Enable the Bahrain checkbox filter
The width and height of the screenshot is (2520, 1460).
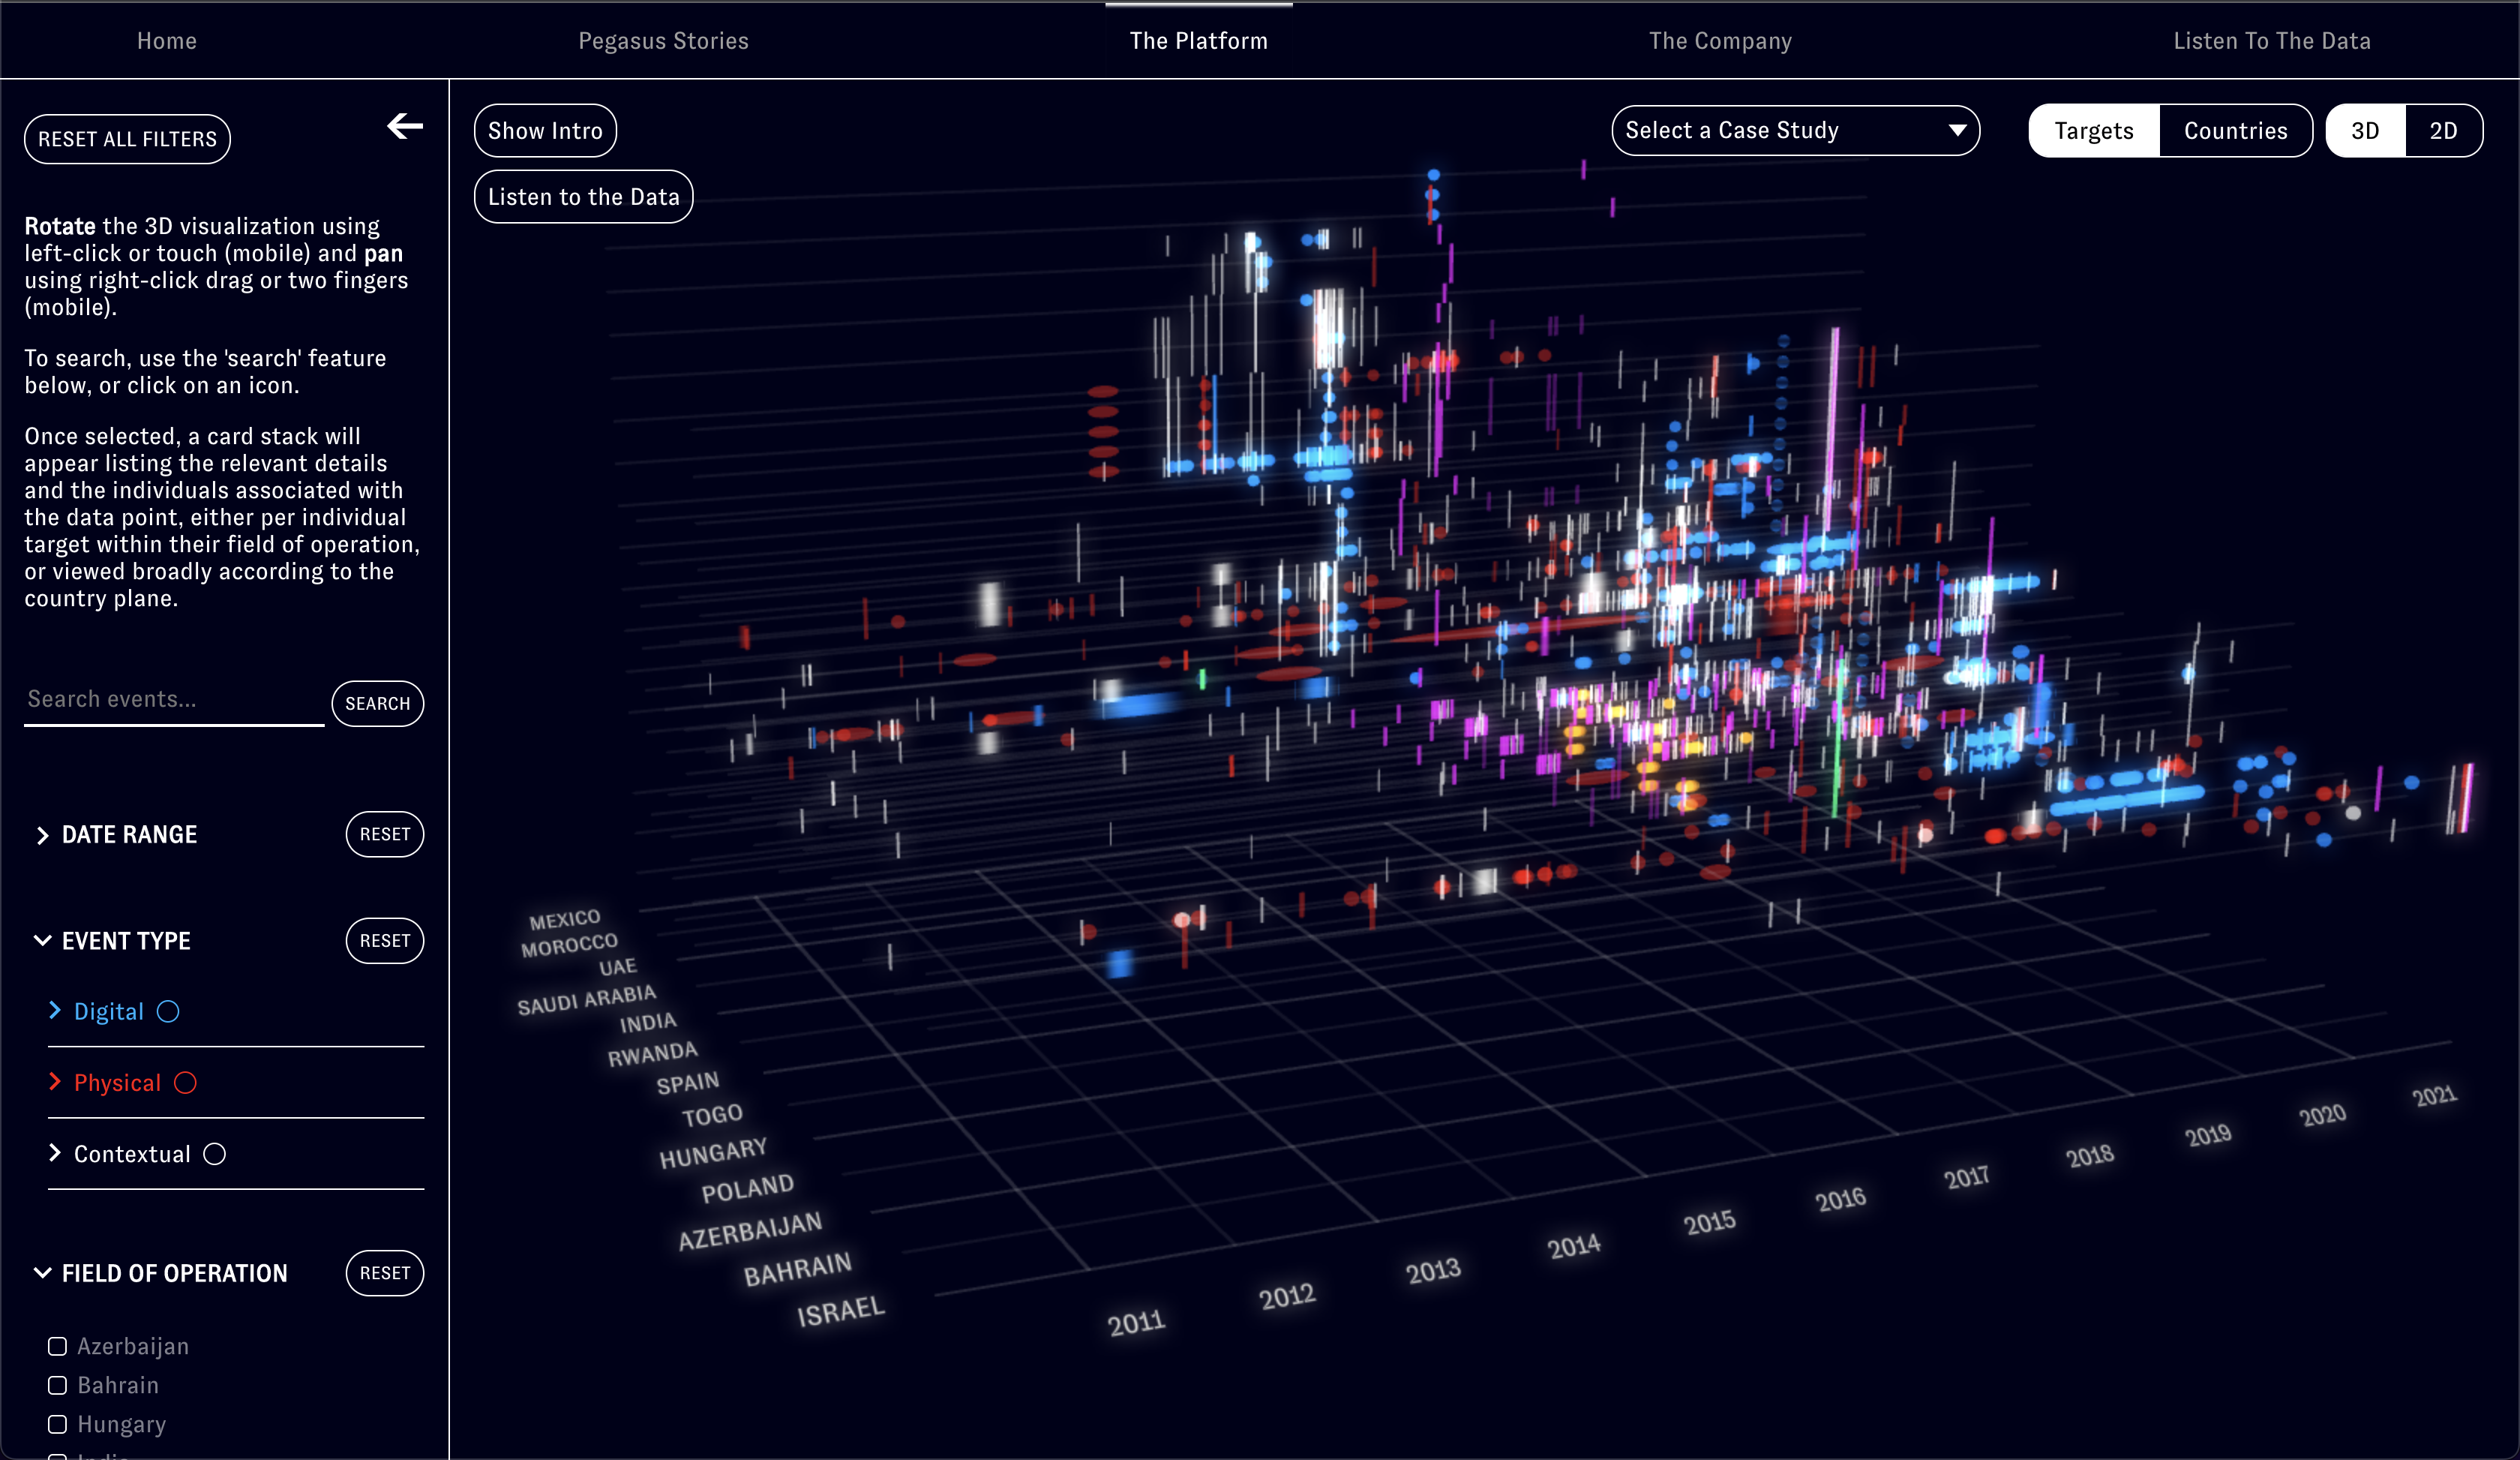[57, 1386]
